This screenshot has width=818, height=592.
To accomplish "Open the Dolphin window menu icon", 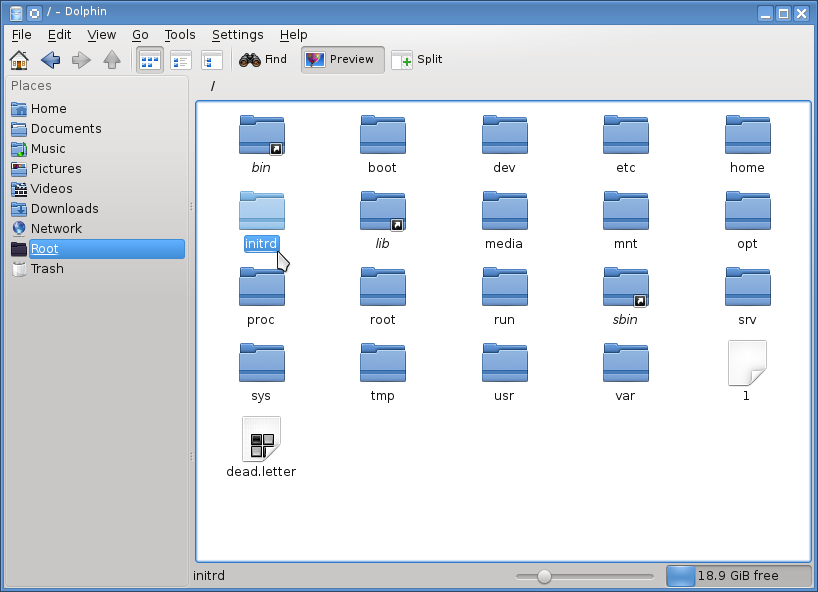I will pos(16,13).
